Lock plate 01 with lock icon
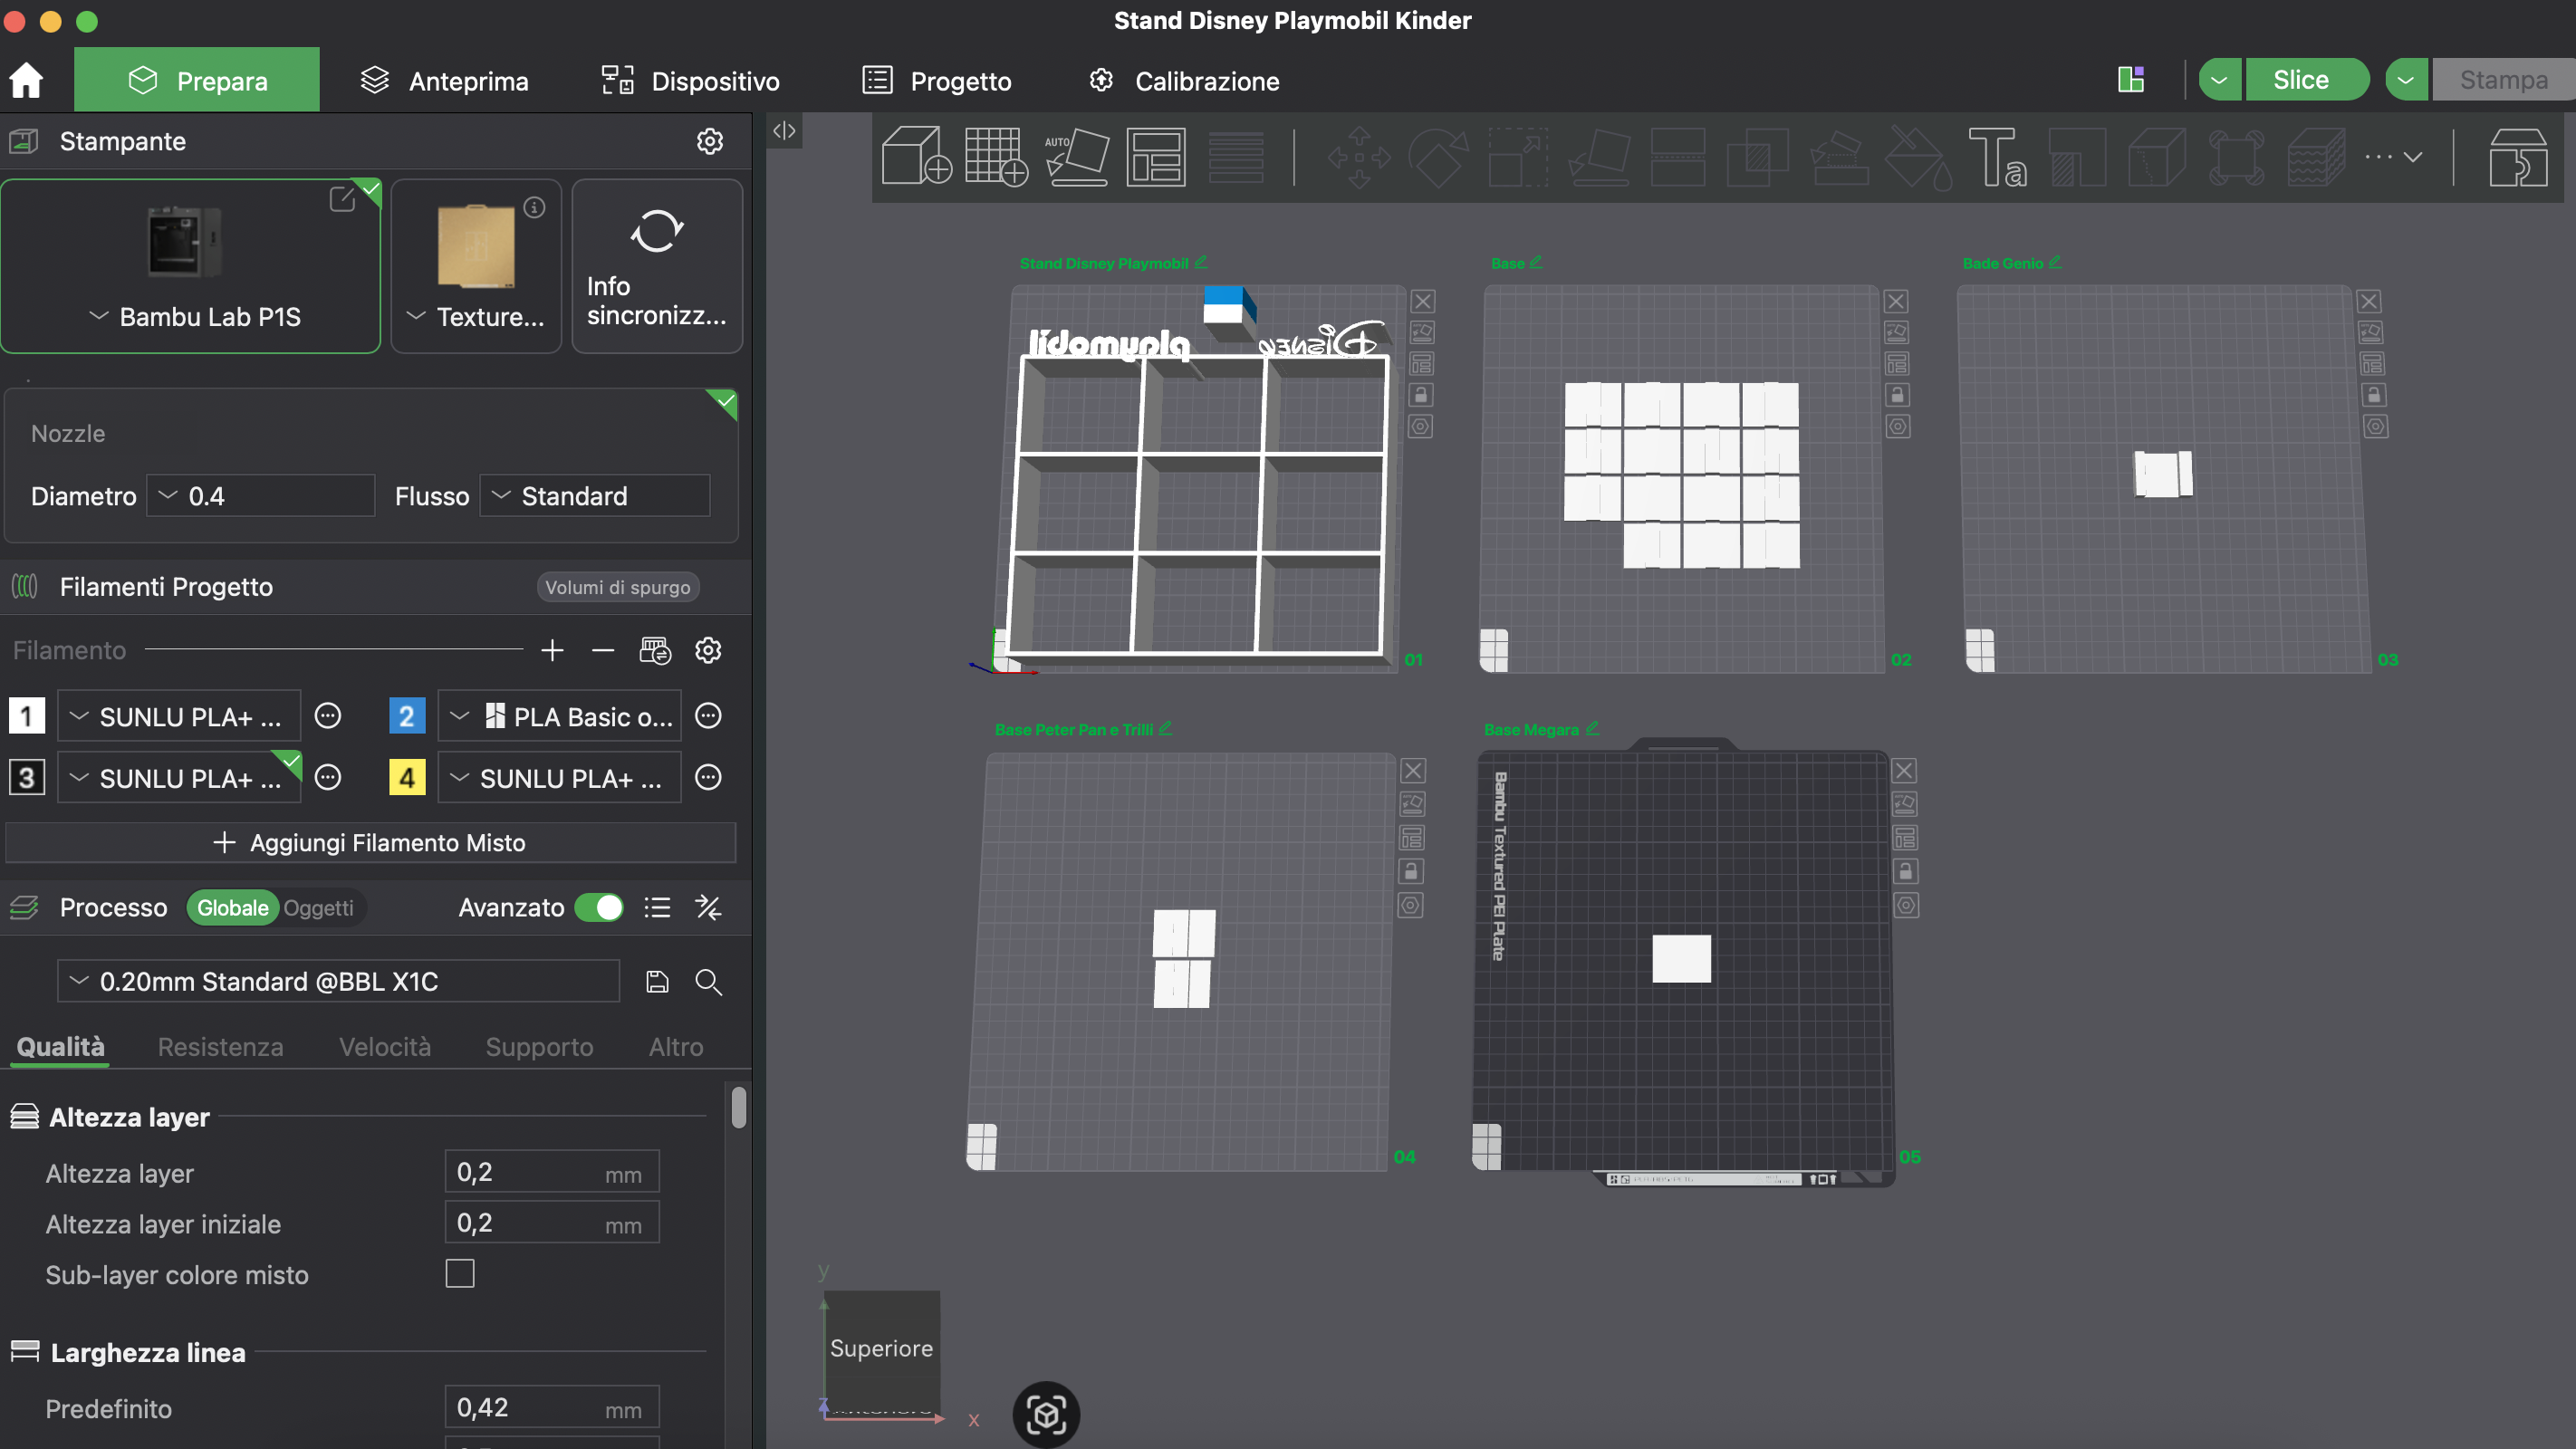Image resolution: width=2576 pixels, height=1449 pixels. (x=1420, y=395)
